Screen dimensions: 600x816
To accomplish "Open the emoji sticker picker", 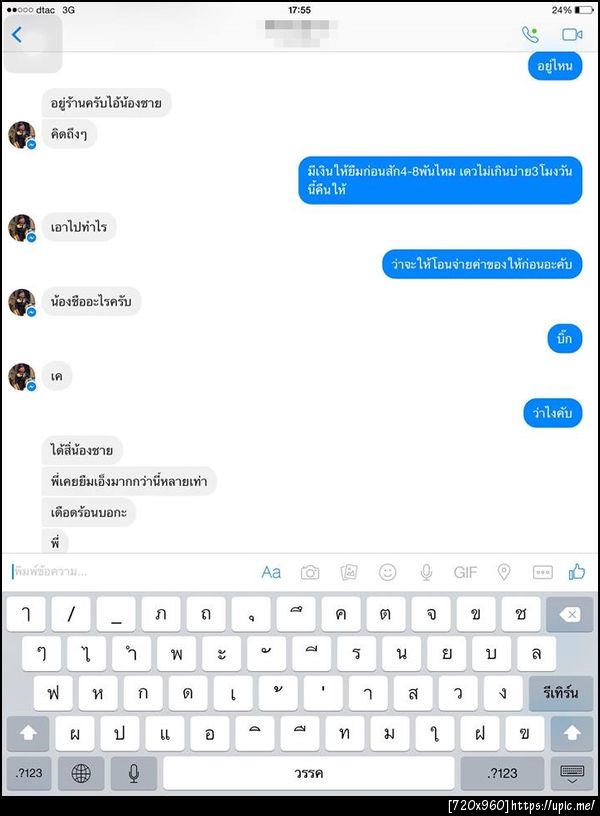I will [387, 572].
